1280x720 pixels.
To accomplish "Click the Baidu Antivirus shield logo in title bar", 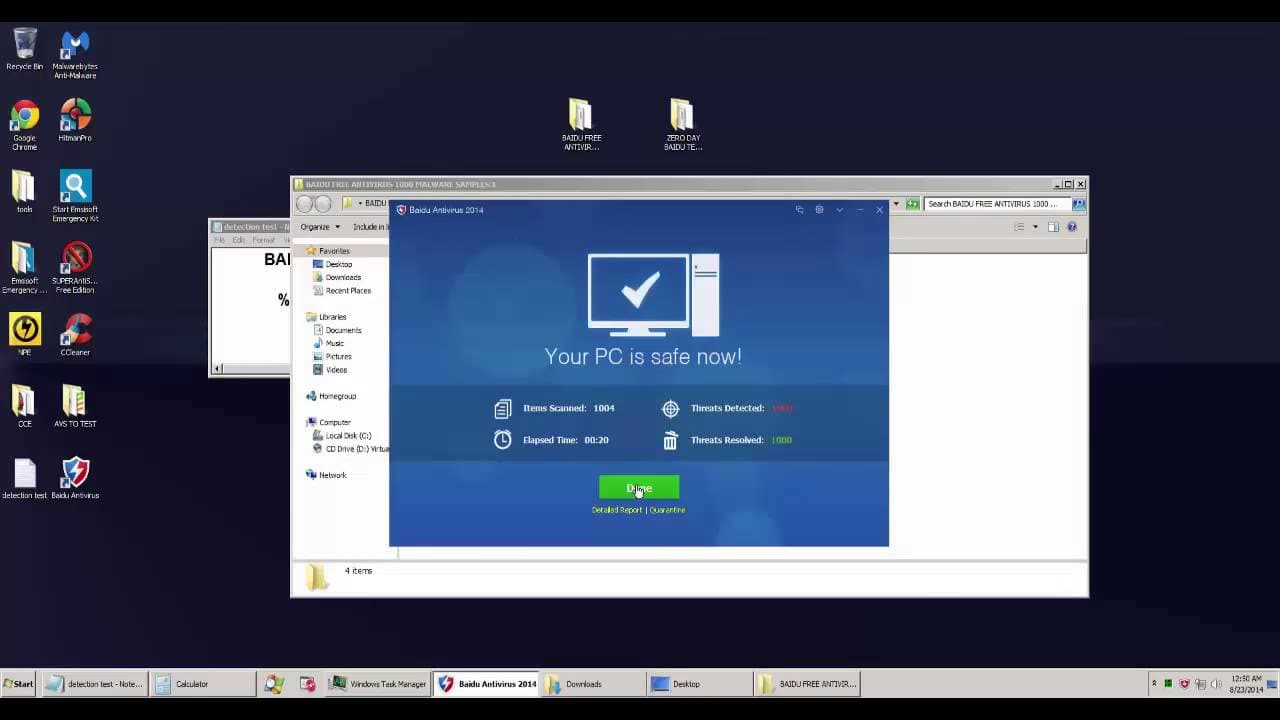I will point(401,210).
